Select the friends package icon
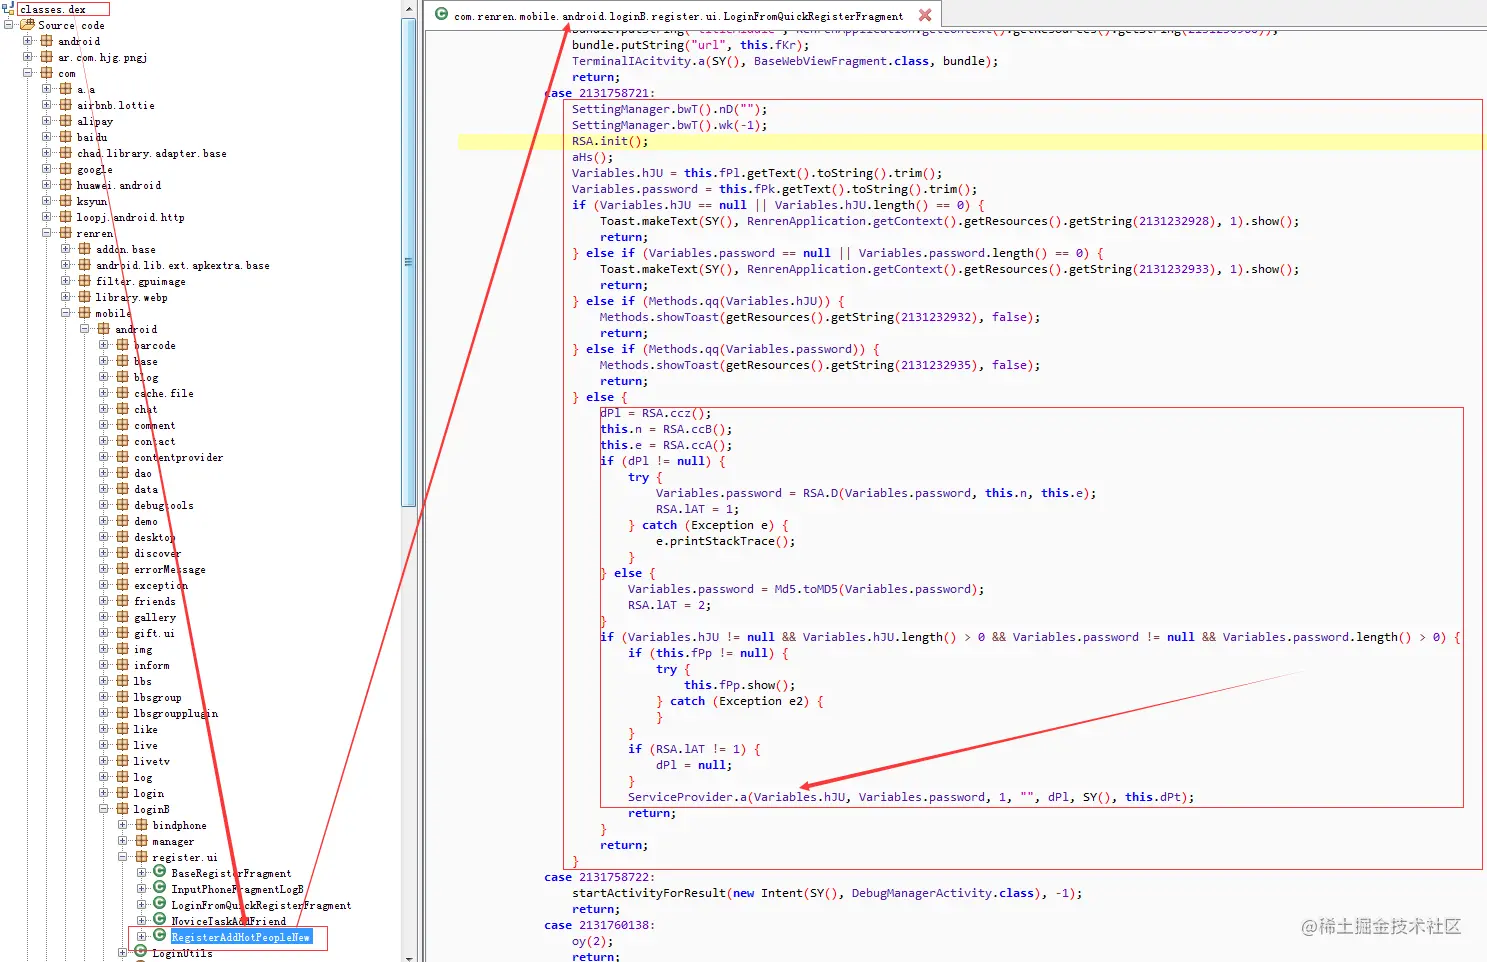 point(123,601)
